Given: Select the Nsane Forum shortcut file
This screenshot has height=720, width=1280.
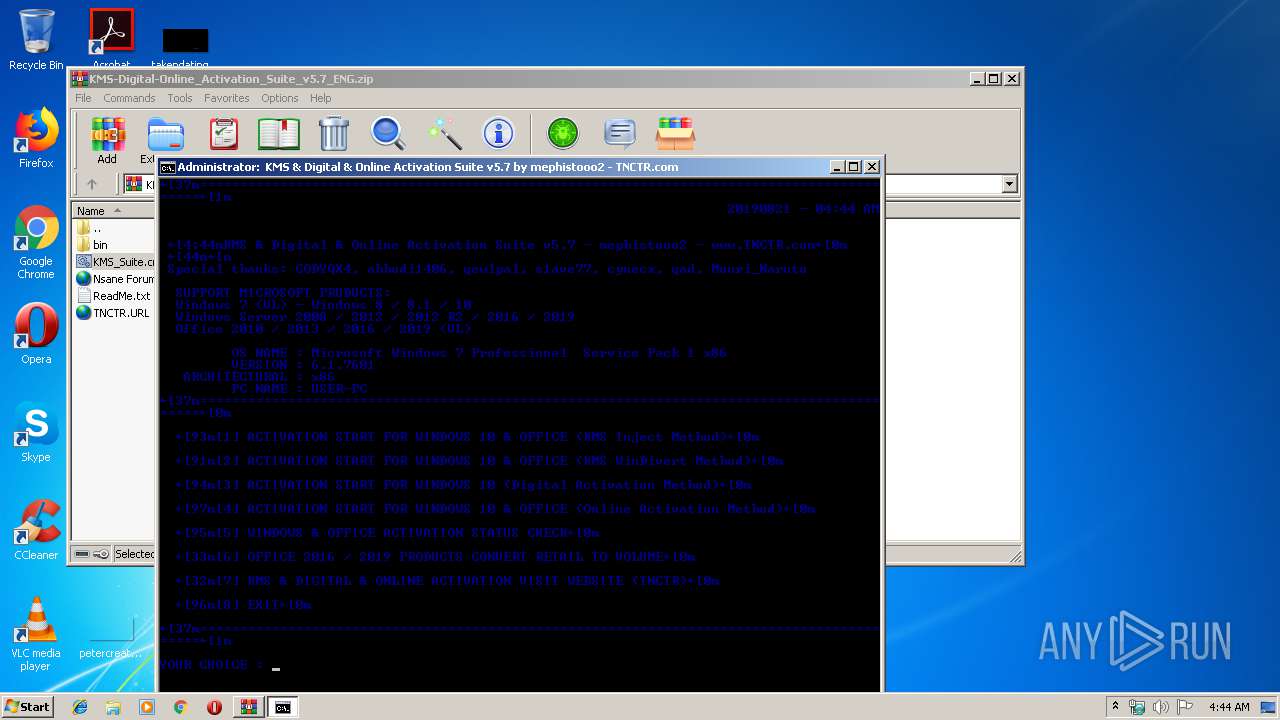Looking at the screenshot, I should point(115,278).
